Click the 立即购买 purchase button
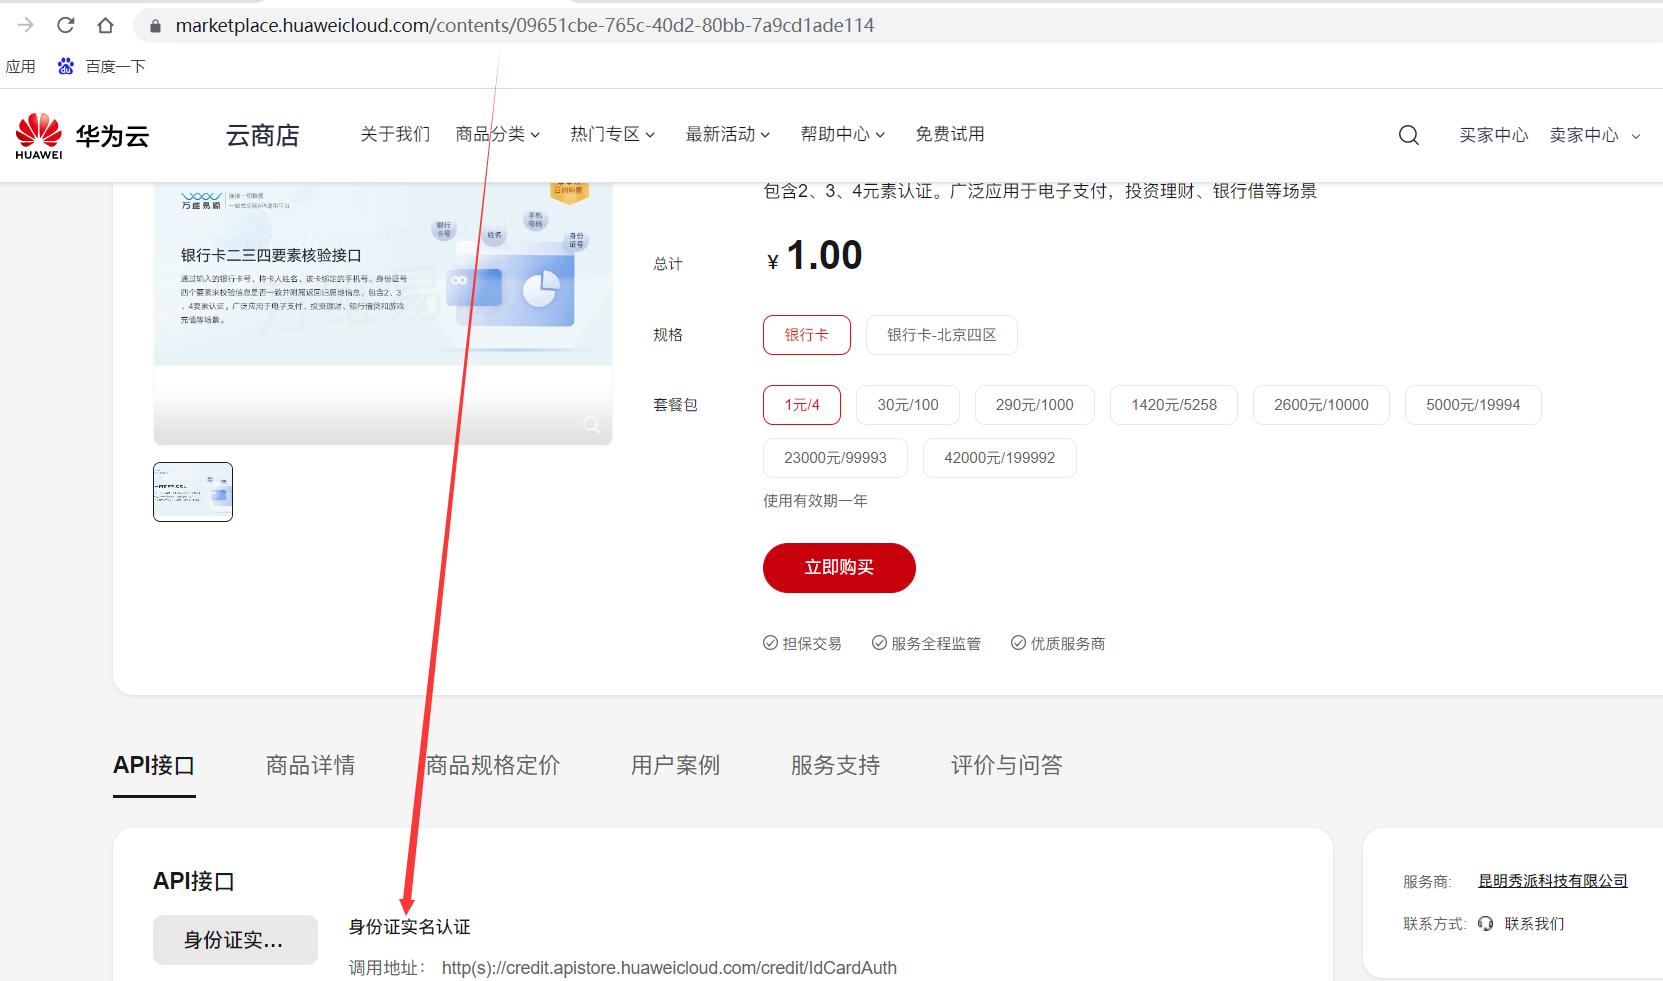1663x981 pixels. [839, 567]
